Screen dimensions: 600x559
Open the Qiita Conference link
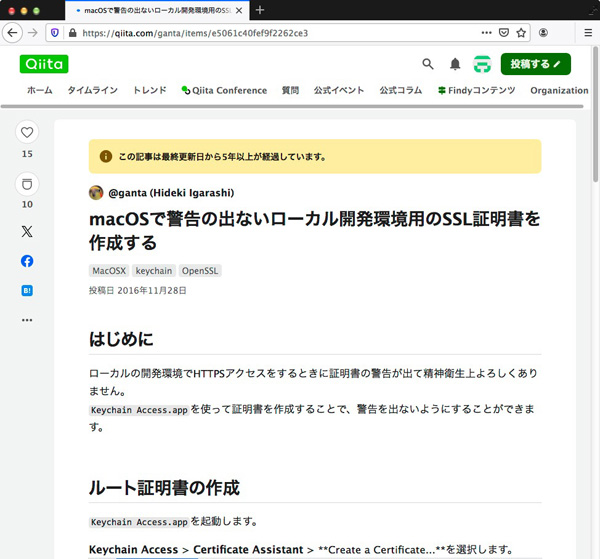point(224,90)
